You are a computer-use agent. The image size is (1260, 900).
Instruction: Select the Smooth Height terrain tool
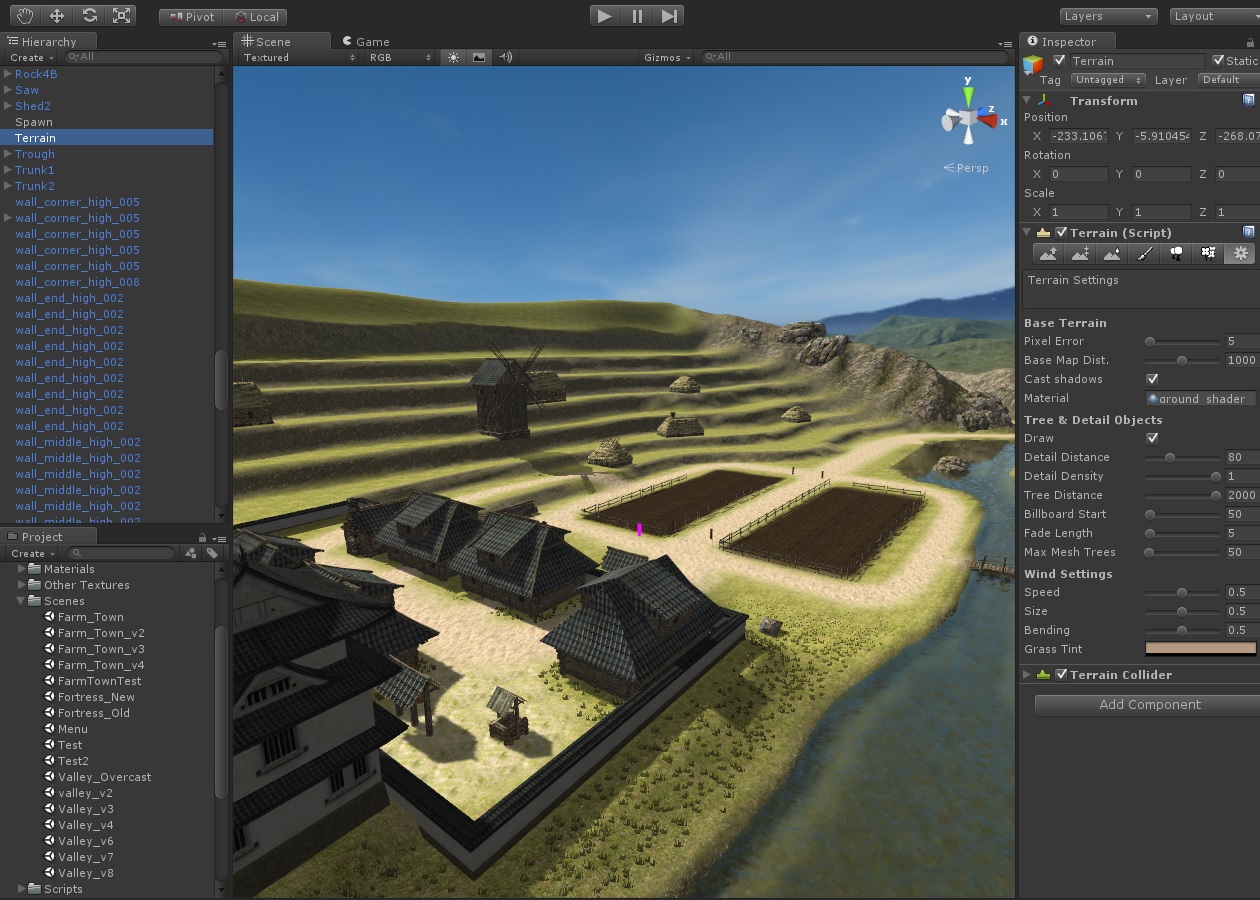(1112, 253)
